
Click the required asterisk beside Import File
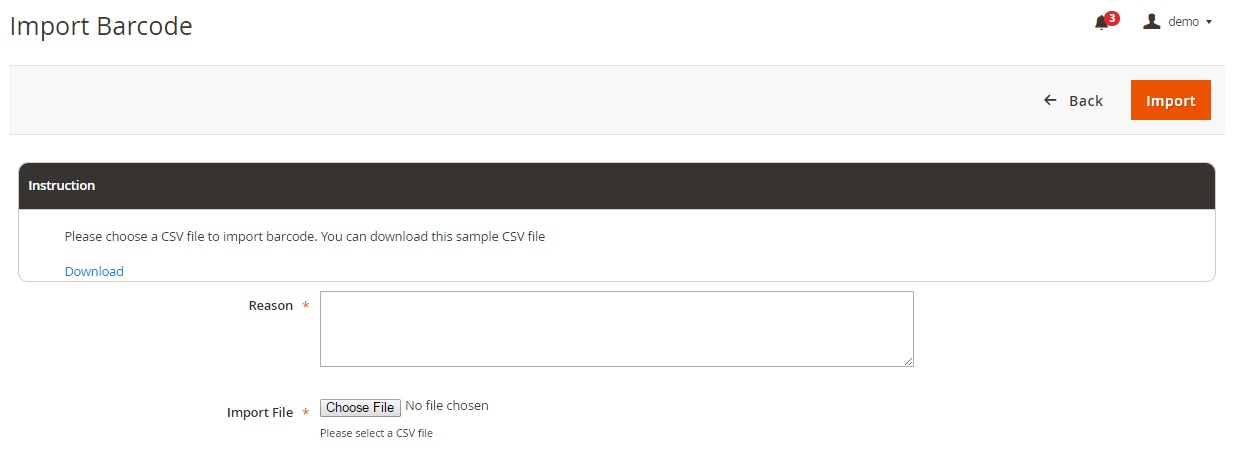click(305, 413)
